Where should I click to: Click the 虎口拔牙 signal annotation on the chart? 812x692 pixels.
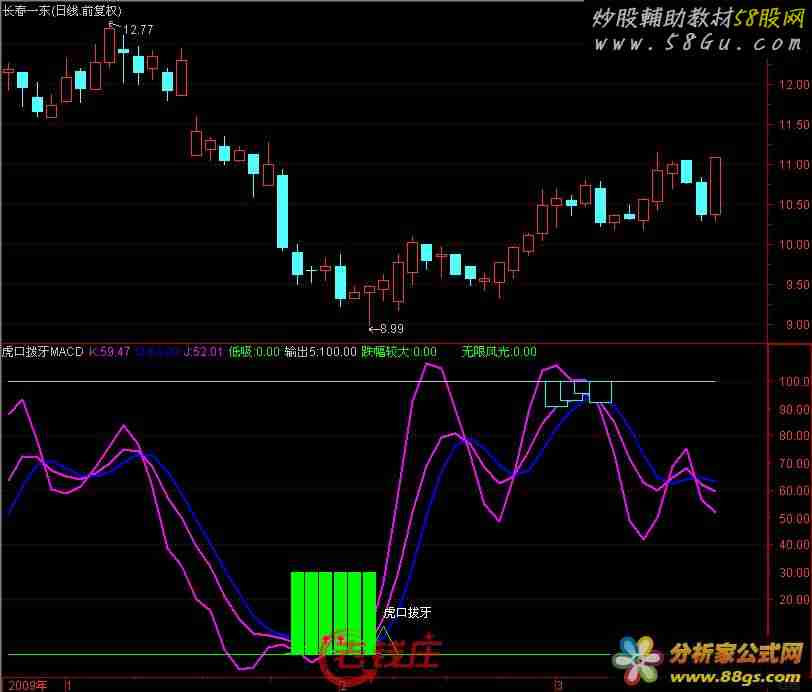[x=407, y=613]
